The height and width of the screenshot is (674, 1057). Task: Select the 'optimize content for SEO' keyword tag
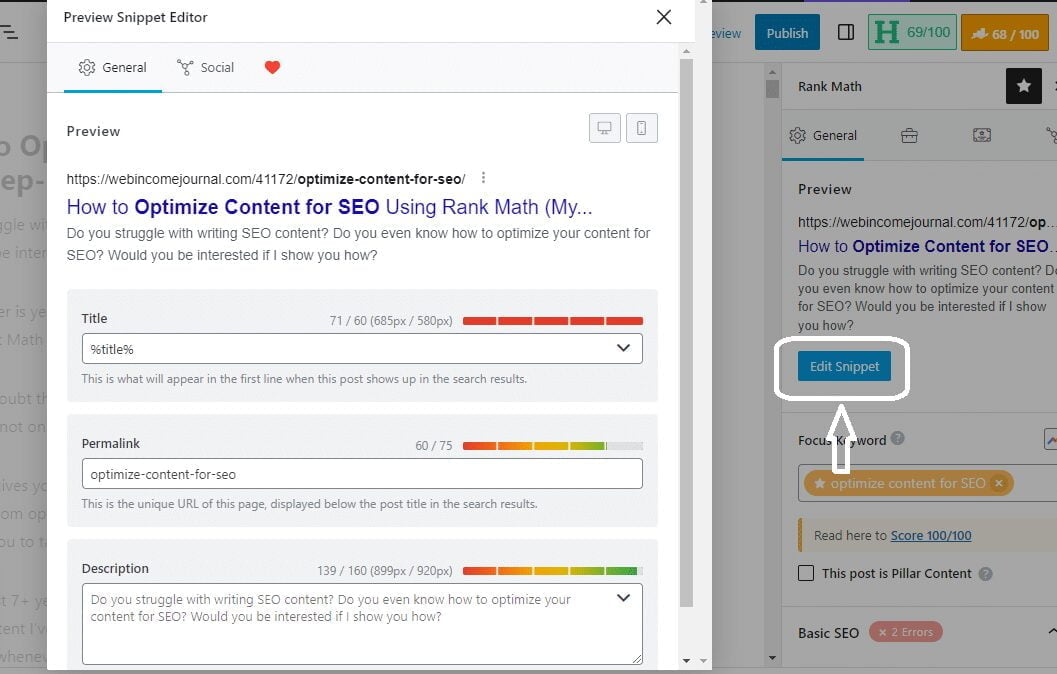tap(908, 483)
